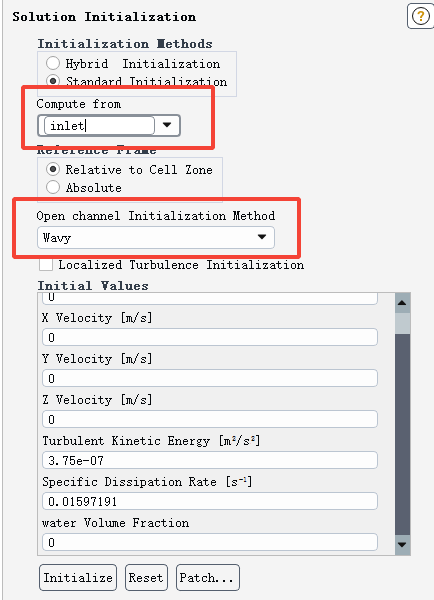The width and height of the screenshot is (434, 600).
Task: Click the Y Velocity input field
Action: [x=210, y=378]
